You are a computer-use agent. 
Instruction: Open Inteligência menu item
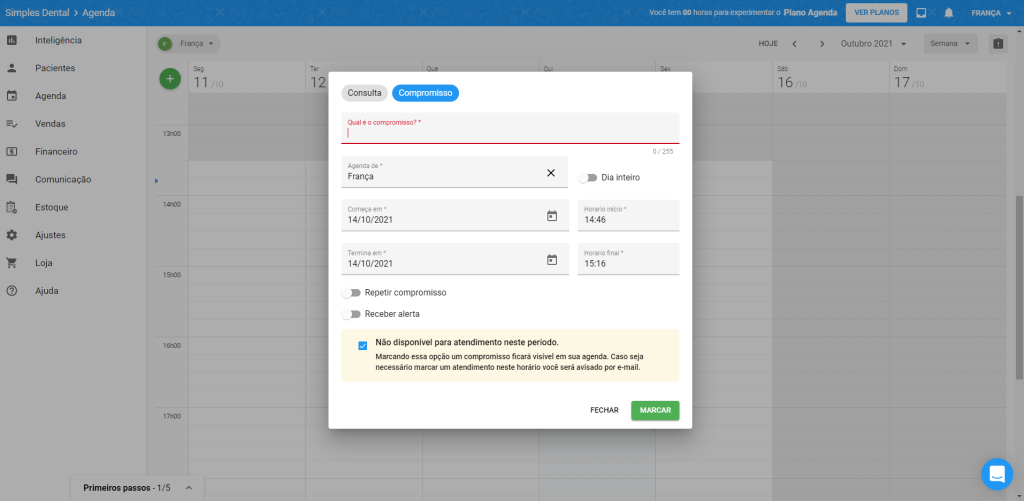pyautogui.click(x=58, y=40)
